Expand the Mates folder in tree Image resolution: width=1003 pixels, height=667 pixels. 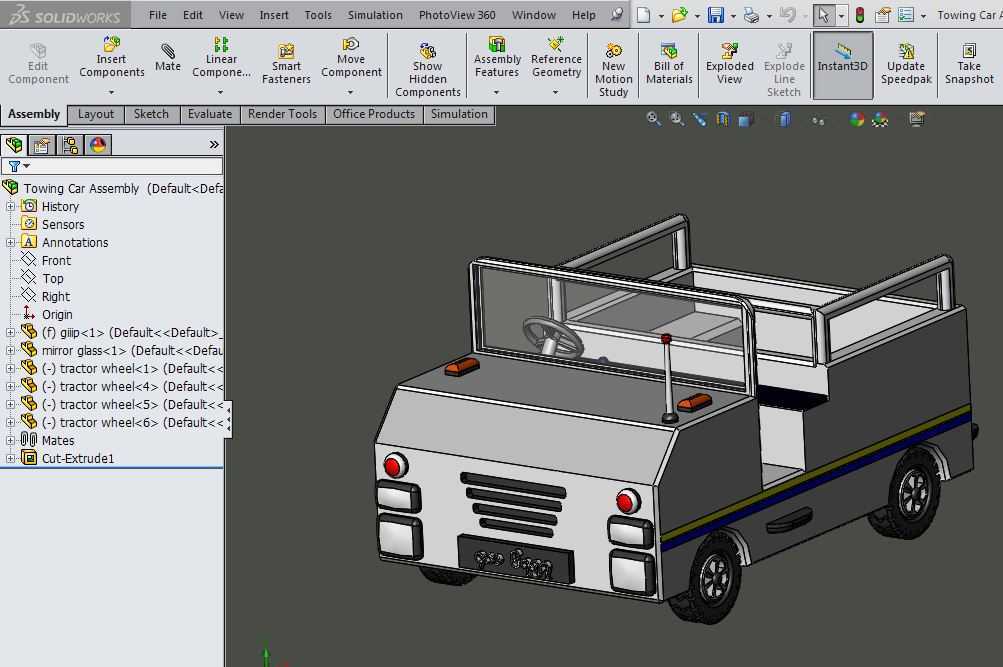[x=10, y=441]
